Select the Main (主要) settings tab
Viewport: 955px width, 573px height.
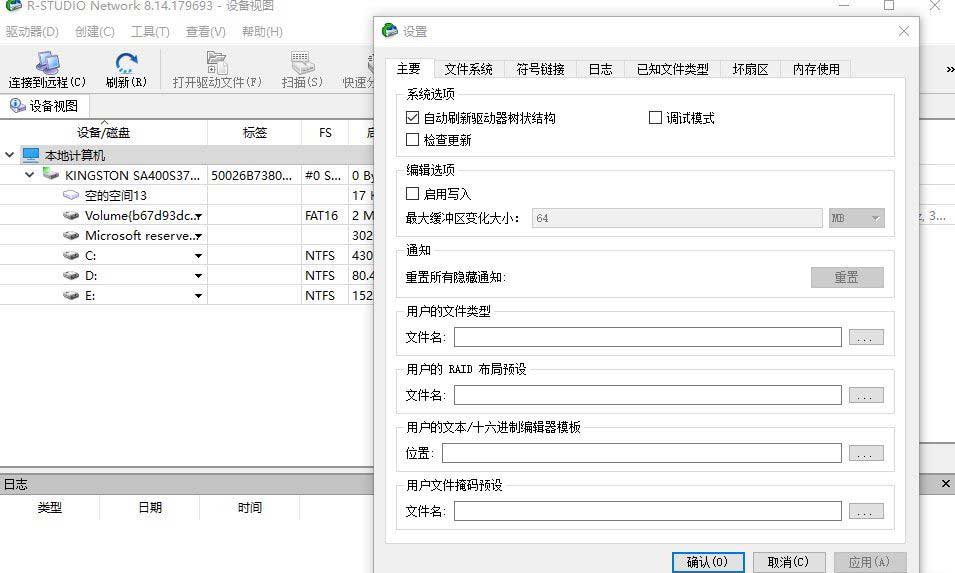pos(409,68)
